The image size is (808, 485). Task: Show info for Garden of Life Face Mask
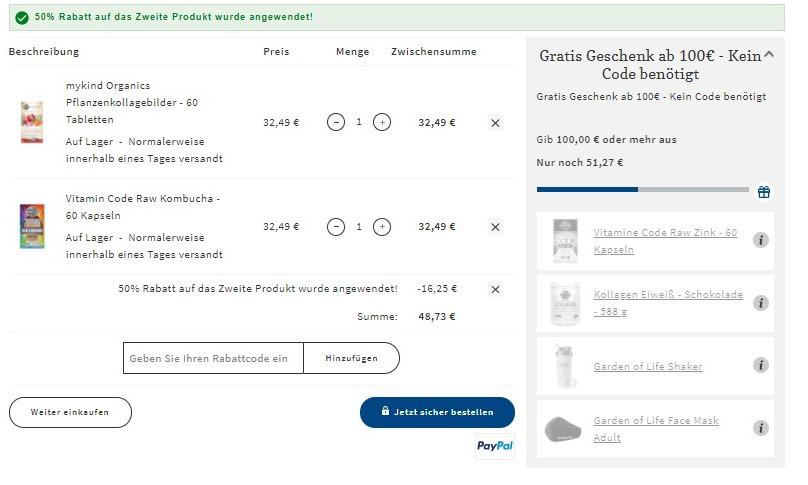pyautogui.click(x=760, y=428)
